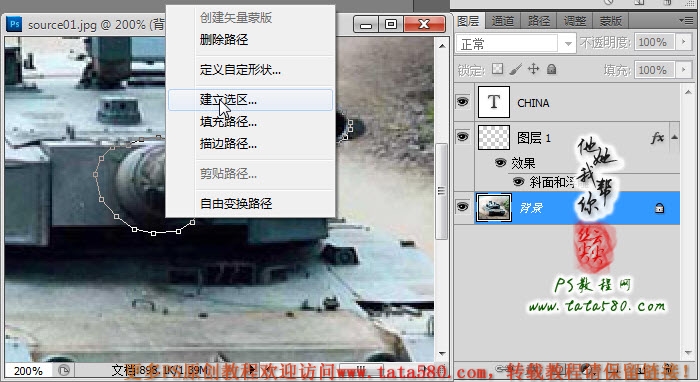
Task: Select the 图层 (Layers) tab
Action: [468, 21]
